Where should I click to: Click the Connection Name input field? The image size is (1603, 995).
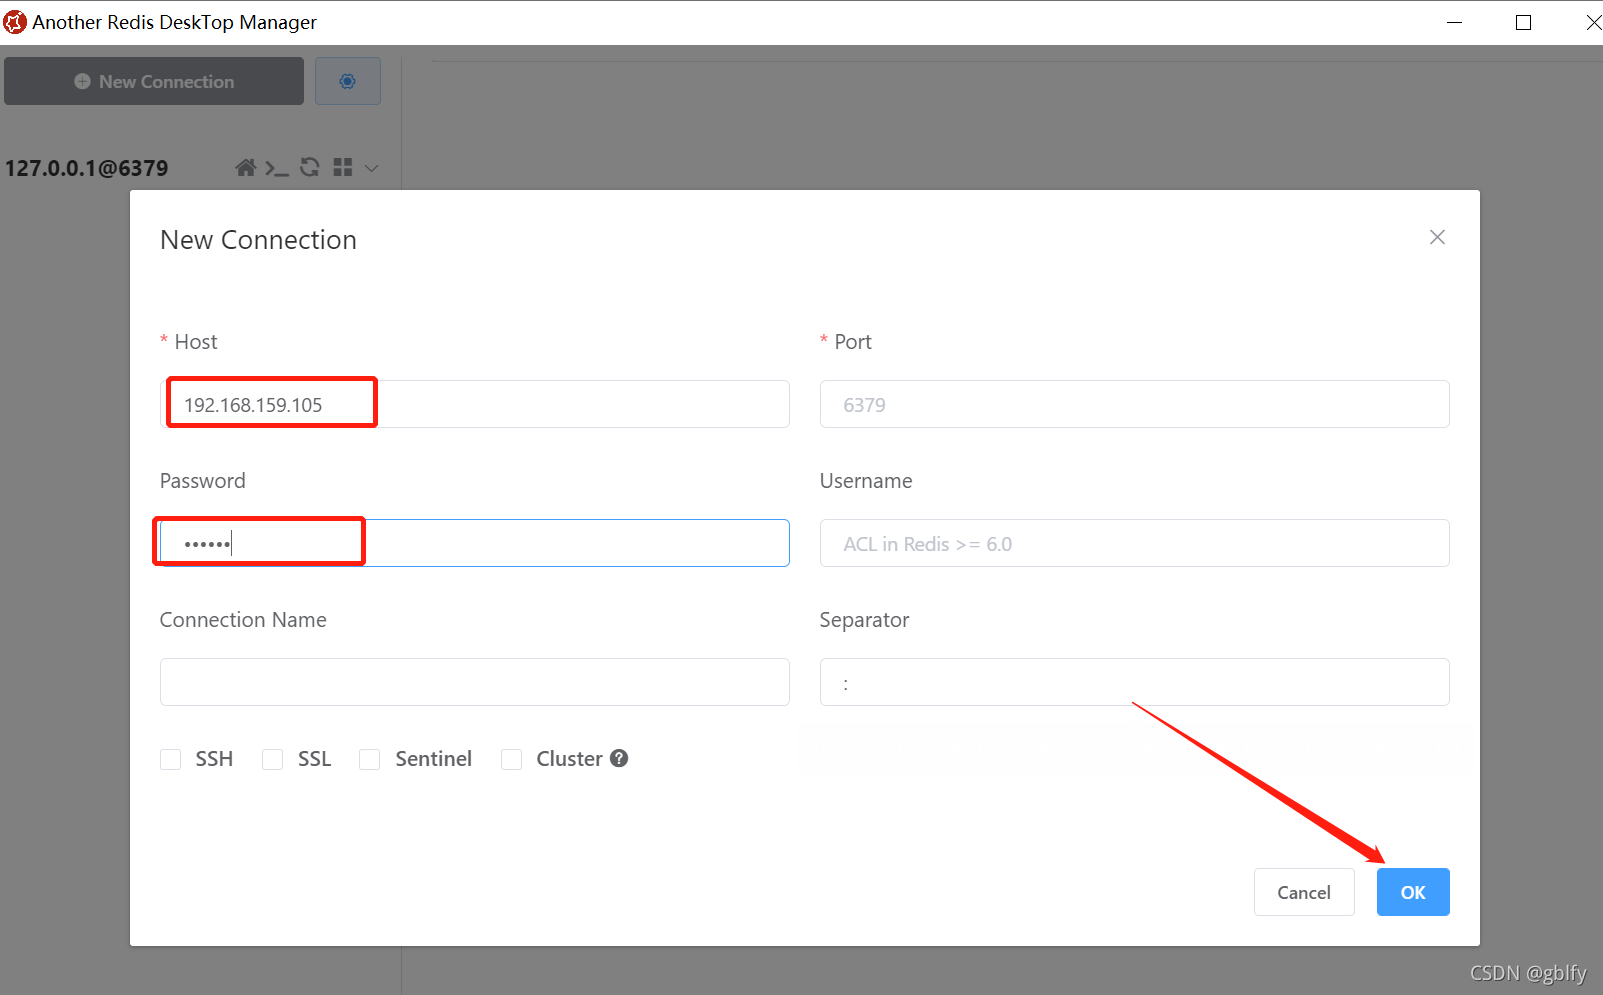[x=474, y=682]
